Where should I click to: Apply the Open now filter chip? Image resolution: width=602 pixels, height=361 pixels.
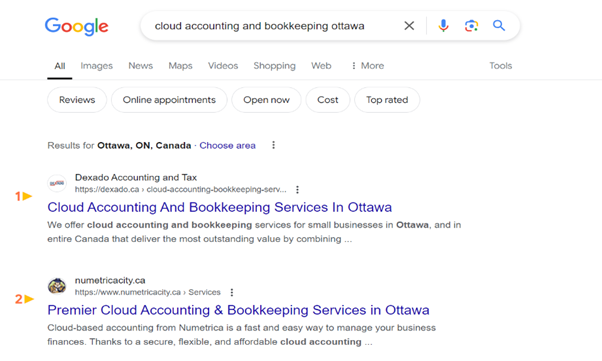click(266, 100)
